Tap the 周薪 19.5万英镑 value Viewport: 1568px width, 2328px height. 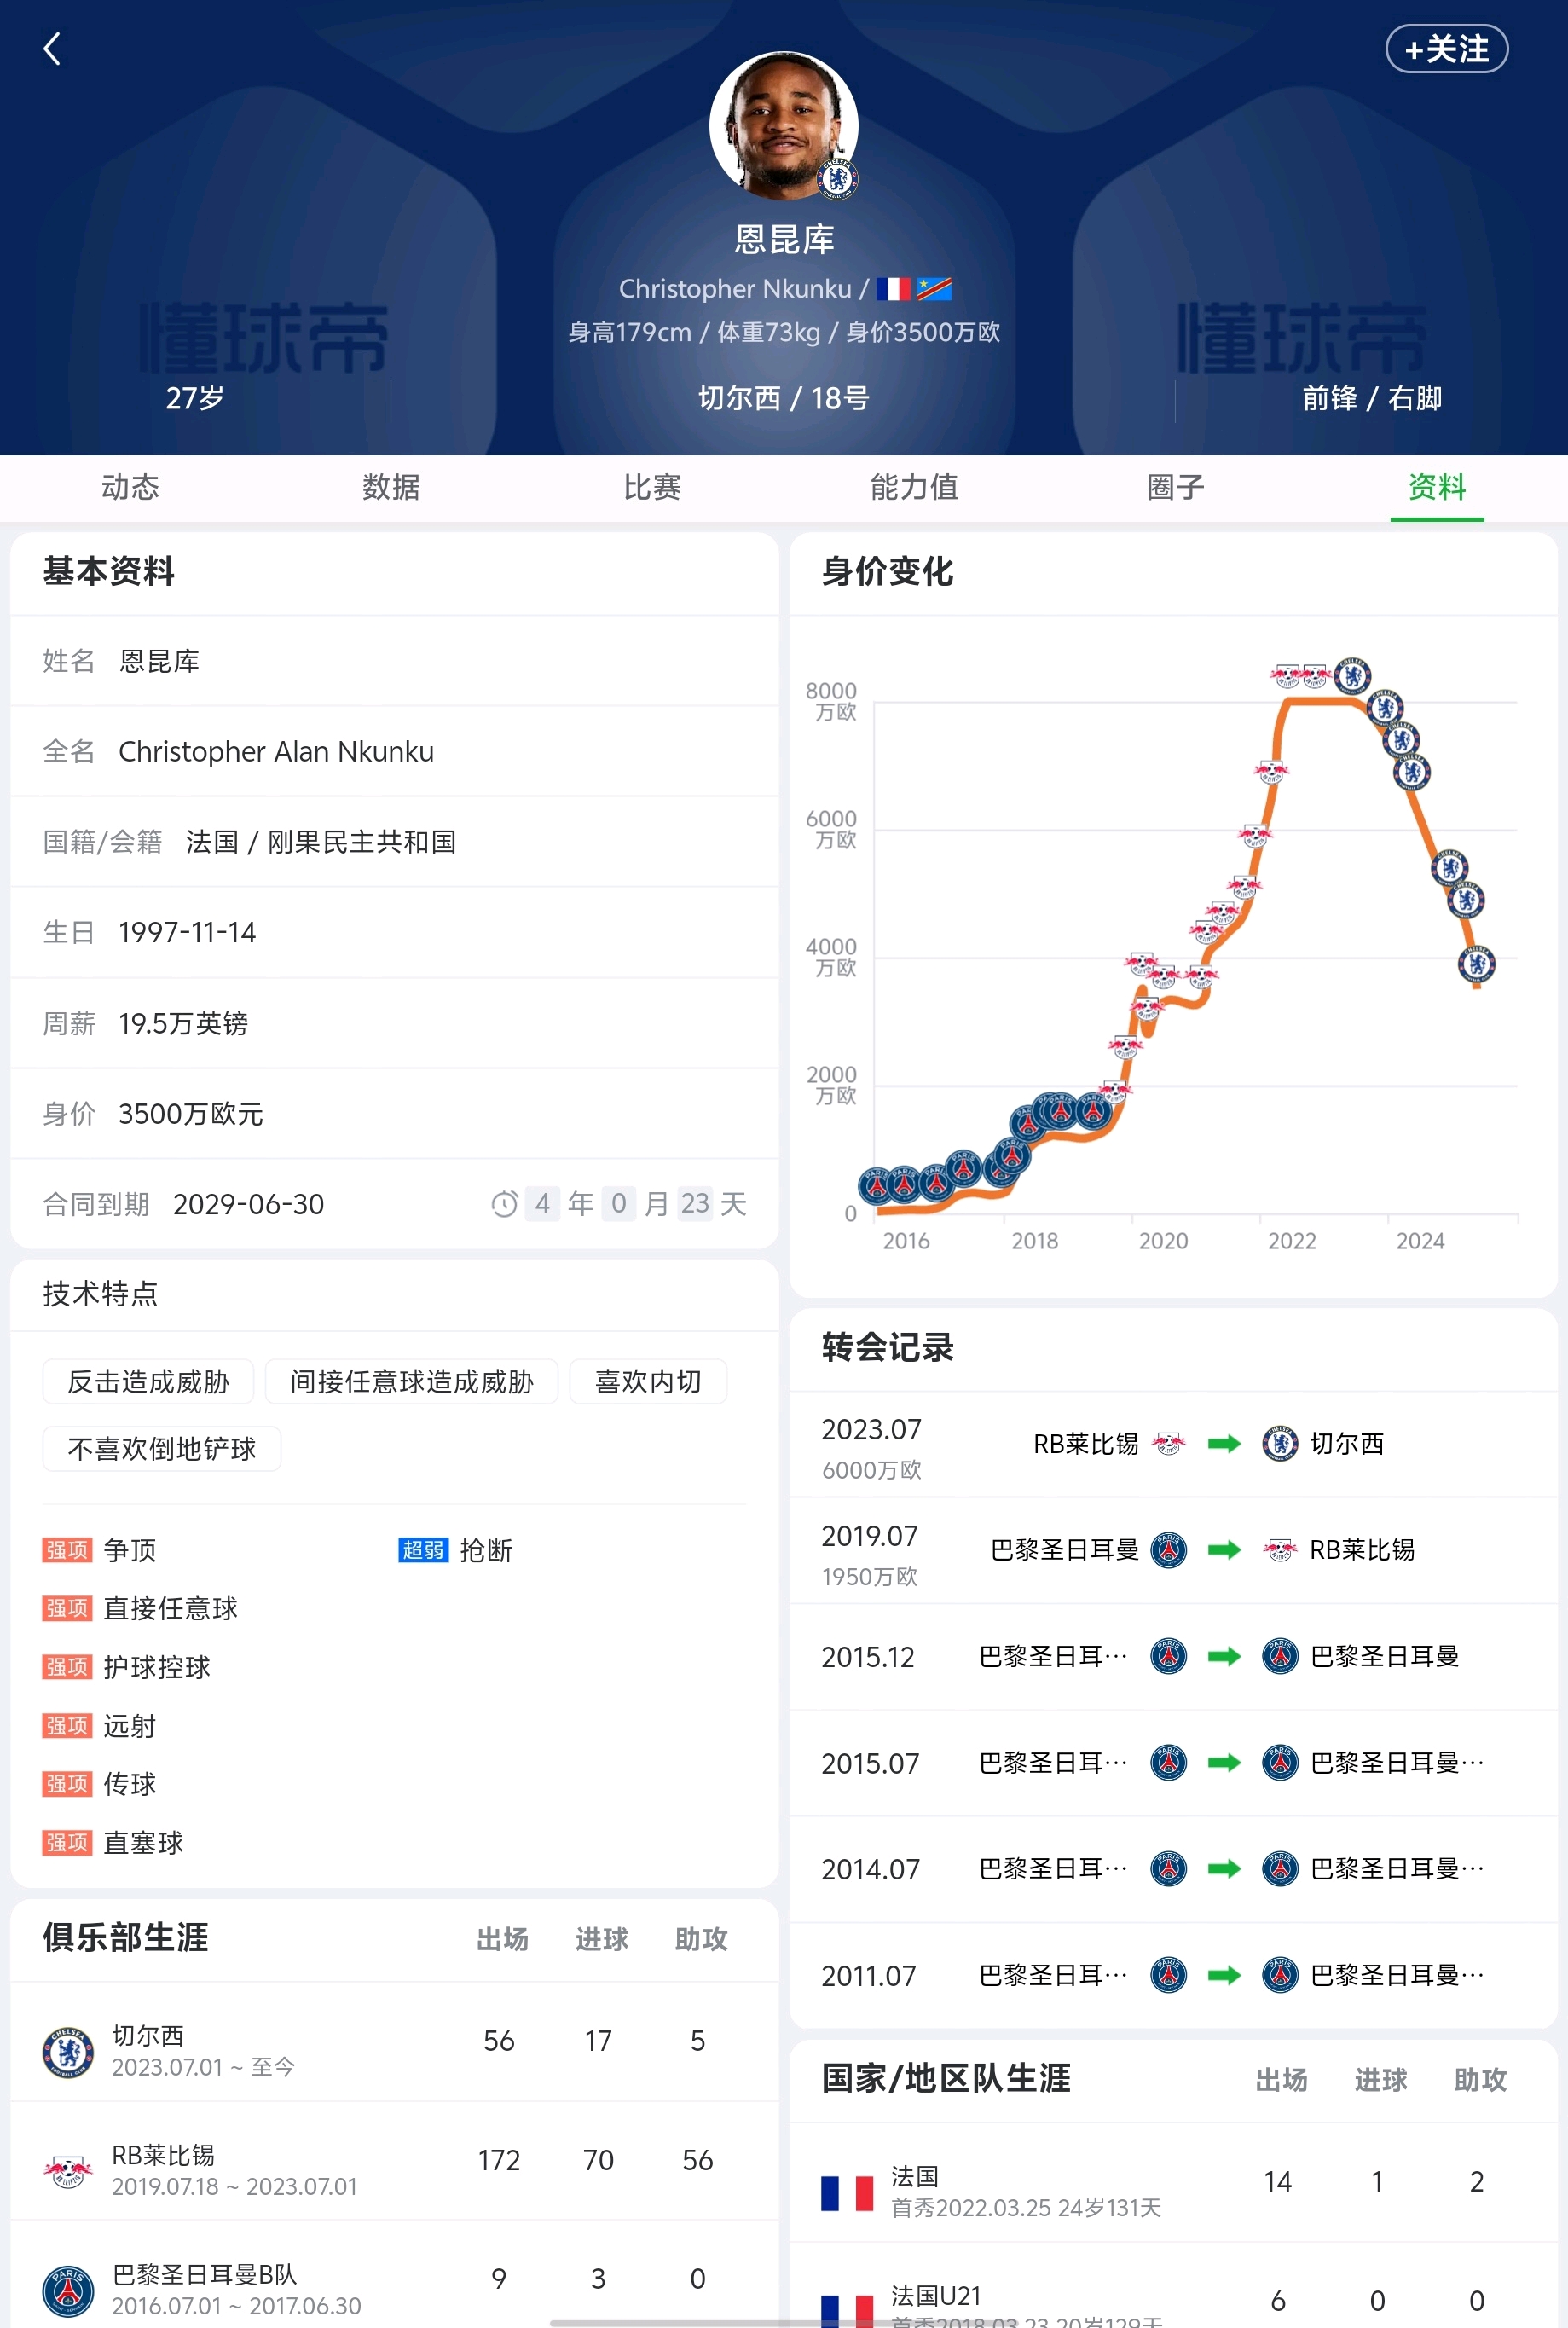pos(183,1023)
